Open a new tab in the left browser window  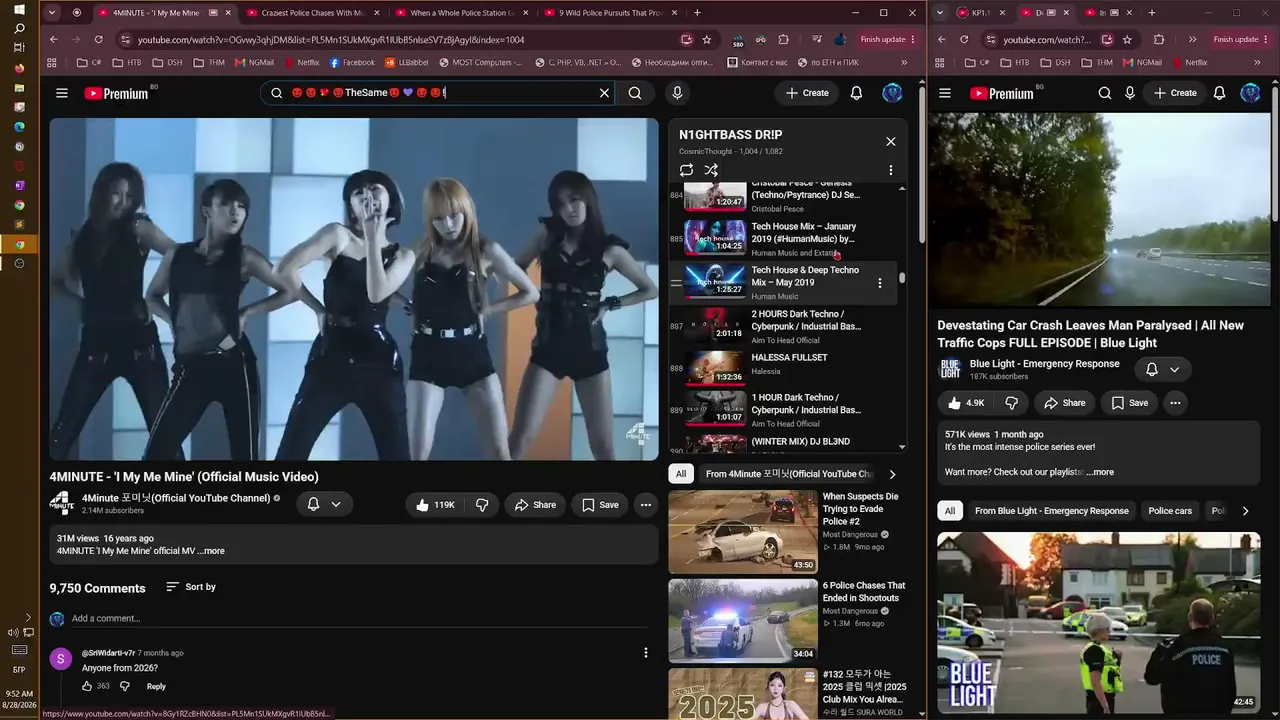click(x=697, y=13)
